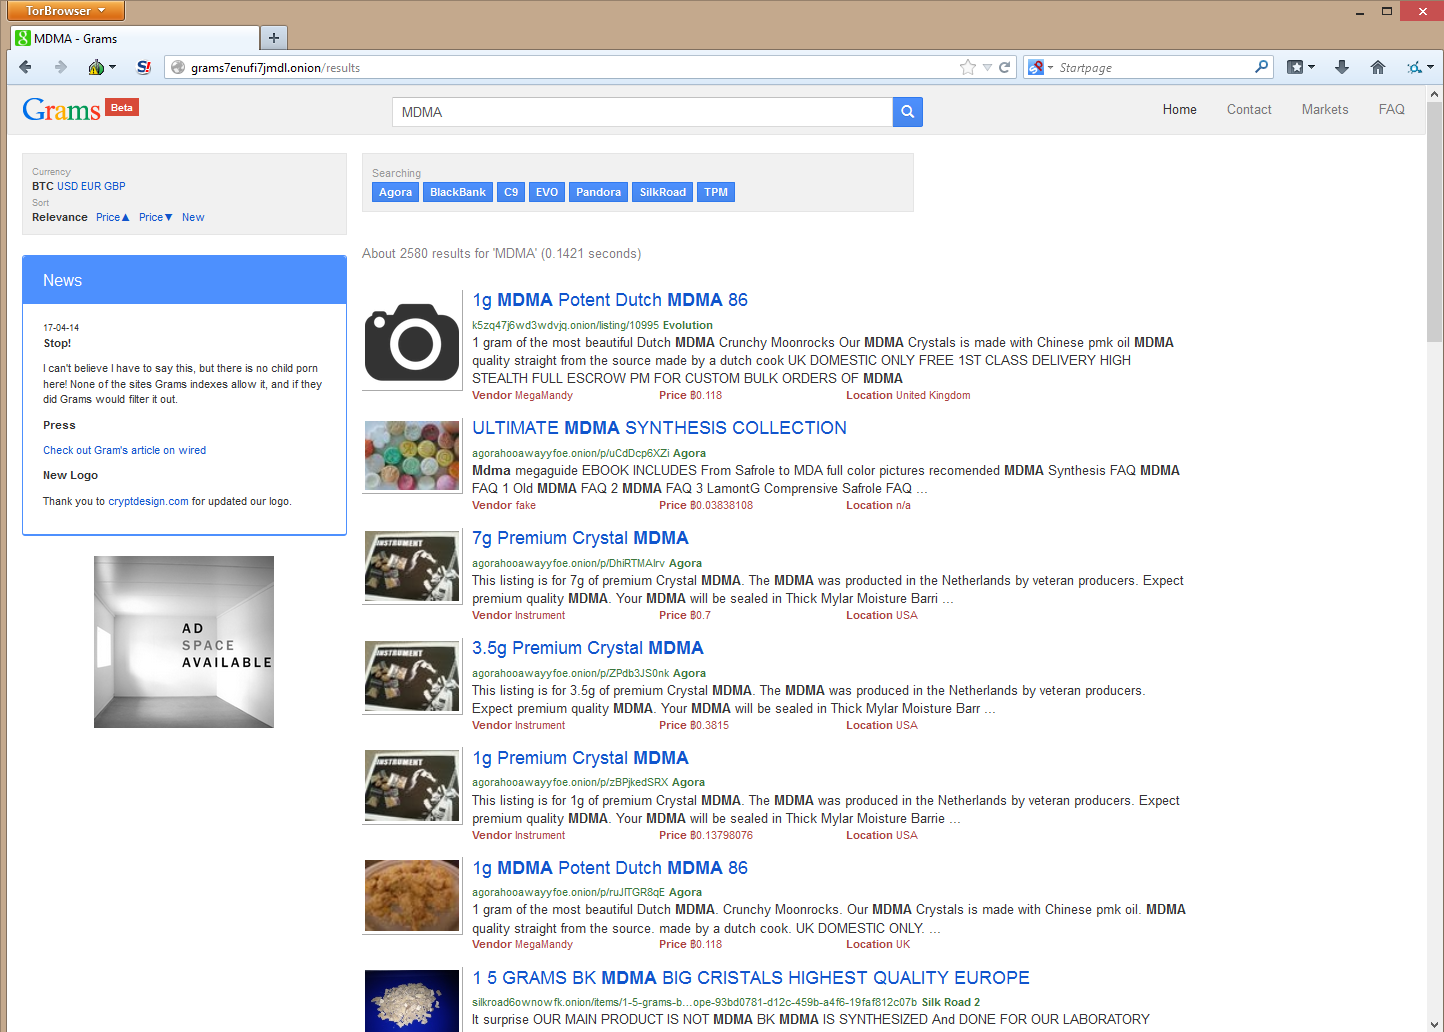Screen dimensions: 1444x1032
Task: Click the site identity globe icon
Action: click(178, 67)
